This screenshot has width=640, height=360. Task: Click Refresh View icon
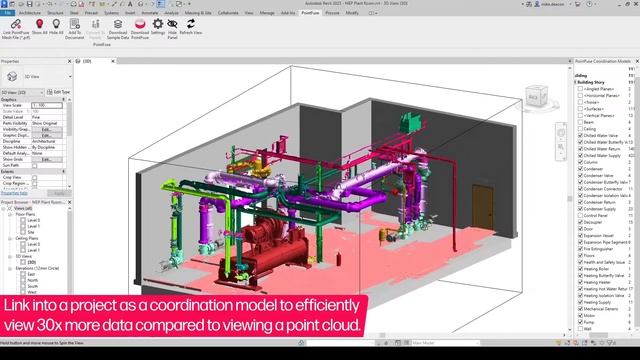[x=191, y=24]
